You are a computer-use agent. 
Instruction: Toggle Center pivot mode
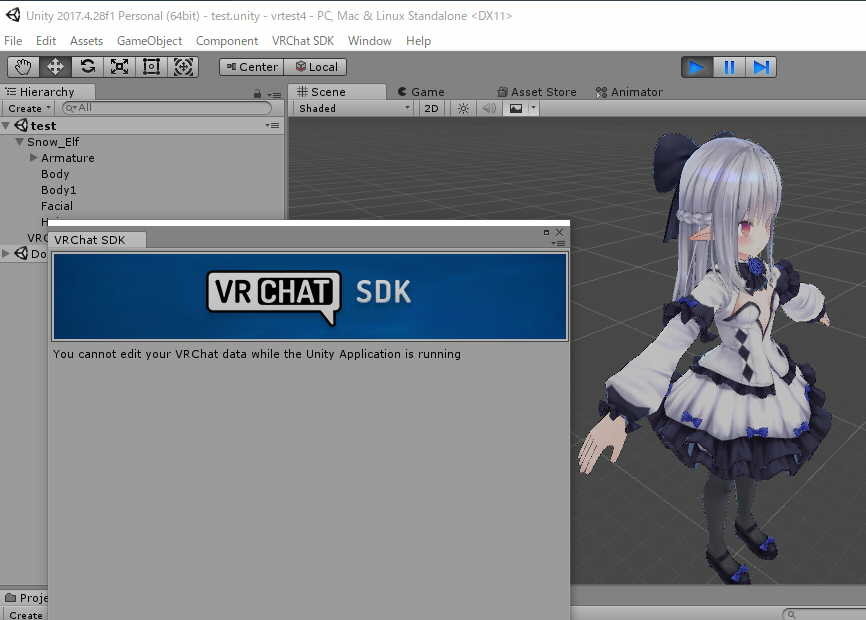pyautogui.click(x=251, y=67)
